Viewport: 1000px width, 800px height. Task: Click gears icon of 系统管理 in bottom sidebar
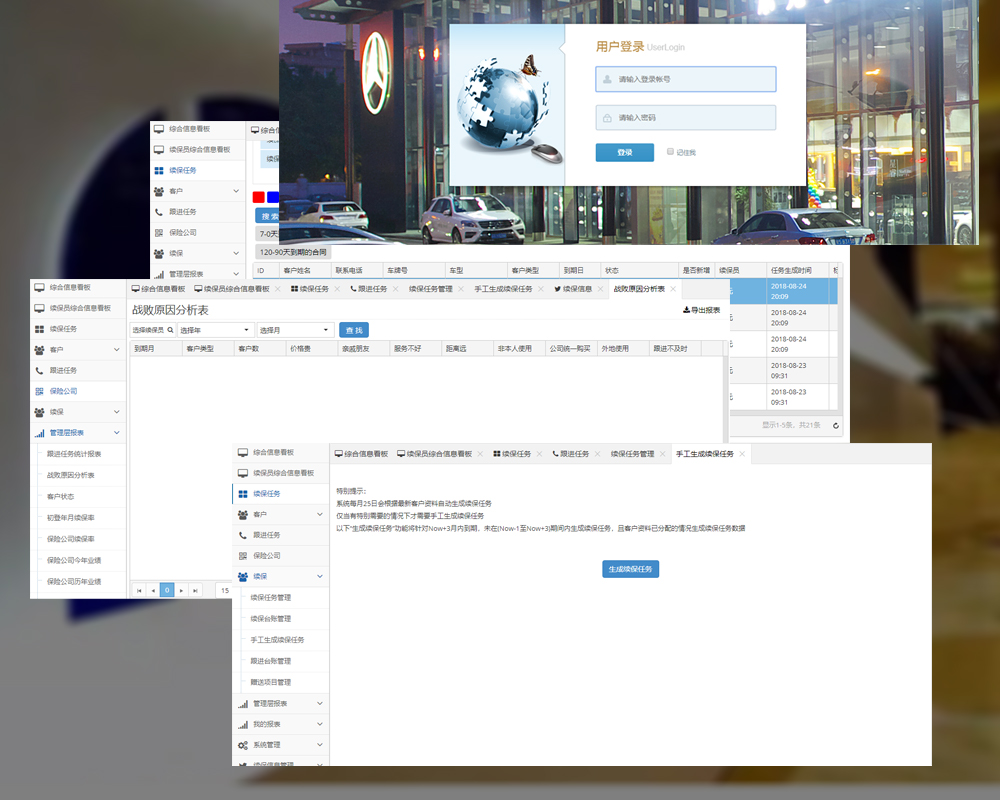tap(243, 745)
